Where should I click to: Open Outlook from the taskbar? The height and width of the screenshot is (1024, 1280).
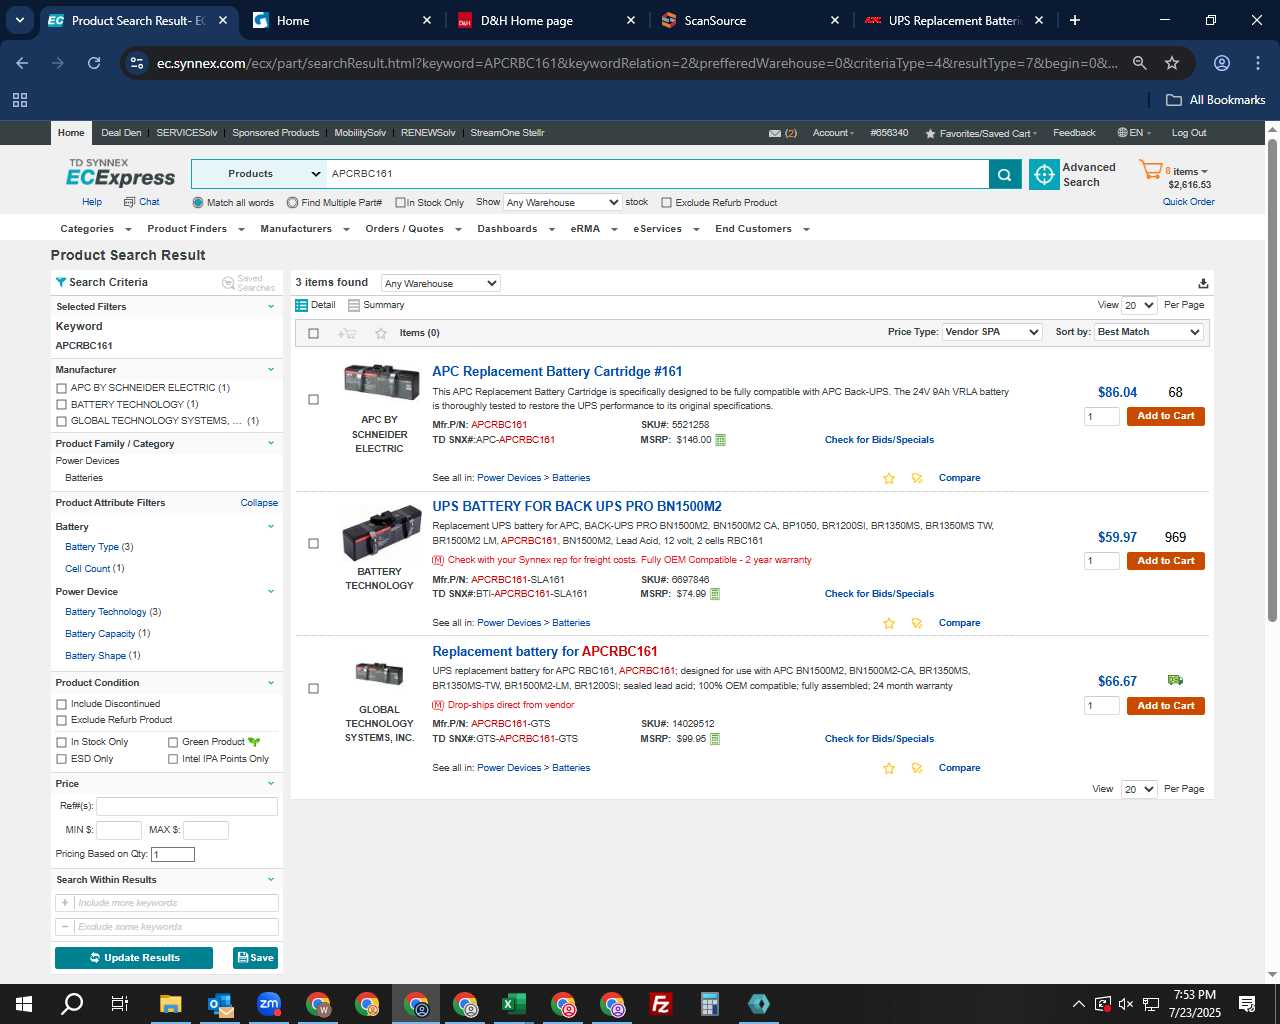220,1004
